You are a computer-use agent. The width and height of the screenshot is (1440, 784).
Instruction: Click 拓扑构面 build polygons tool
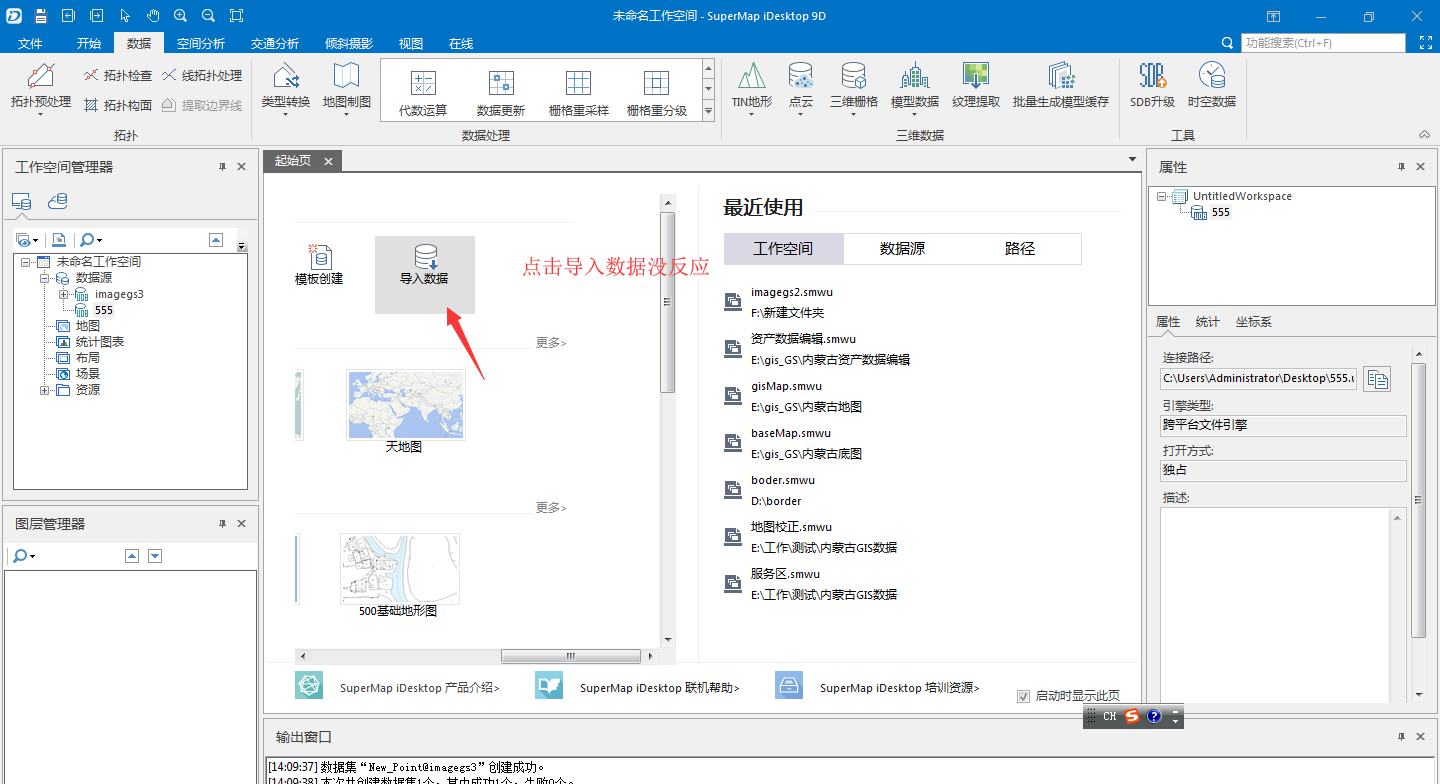pos(117,105)
